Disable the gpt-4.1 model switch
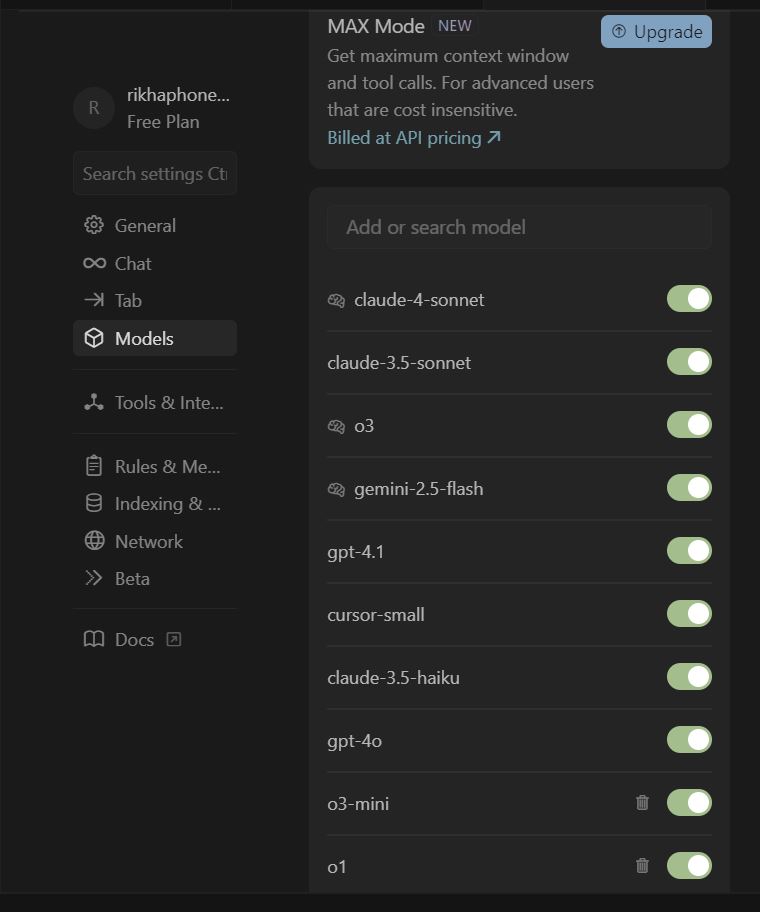This screenshot has height=912, width=760. click(x=689, y=551)
